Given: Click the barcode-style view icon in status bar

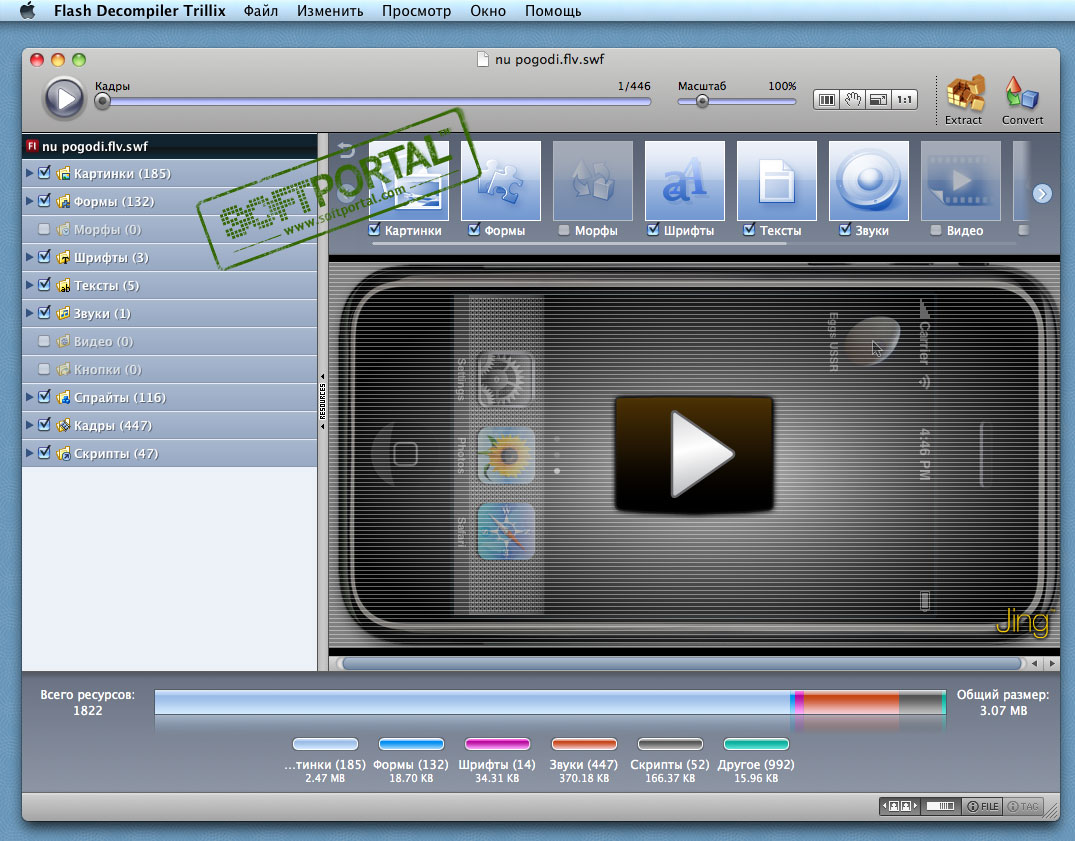Looking at the screenshot, I should click(x=941, y=807).
